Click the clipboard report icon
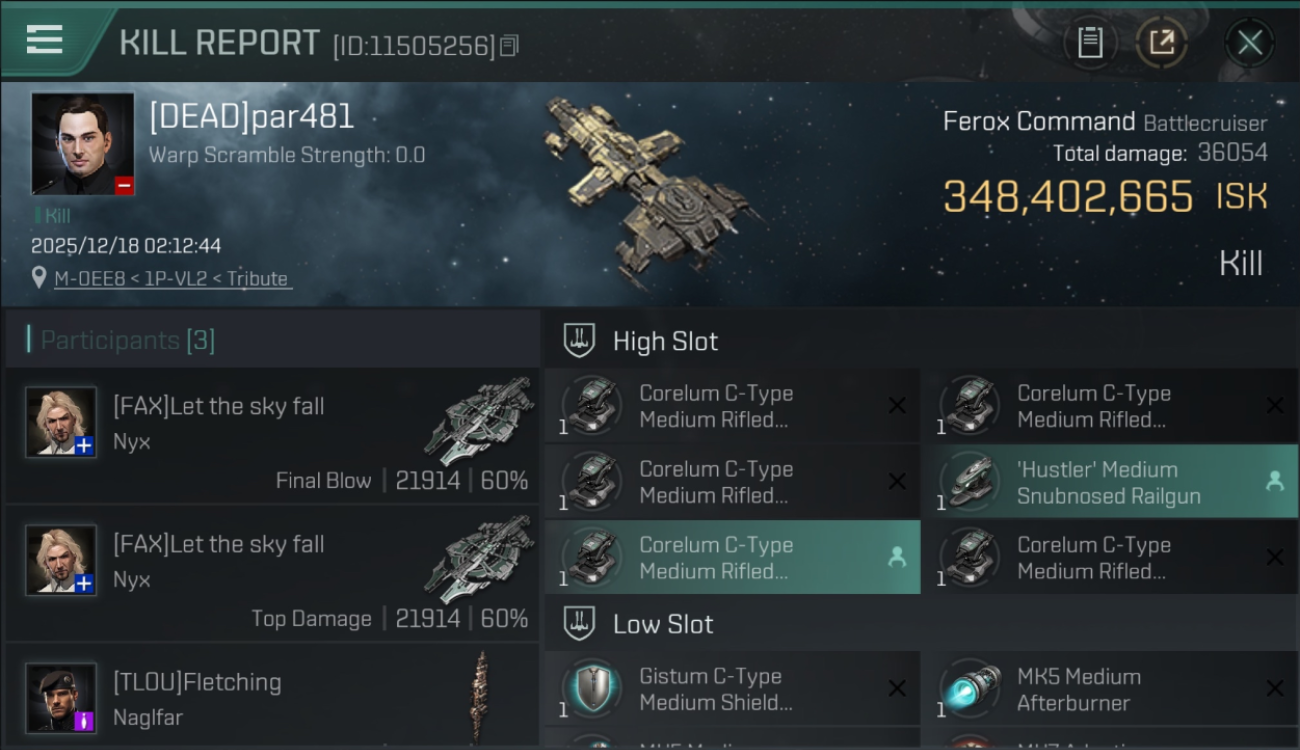 [1090, 42]
